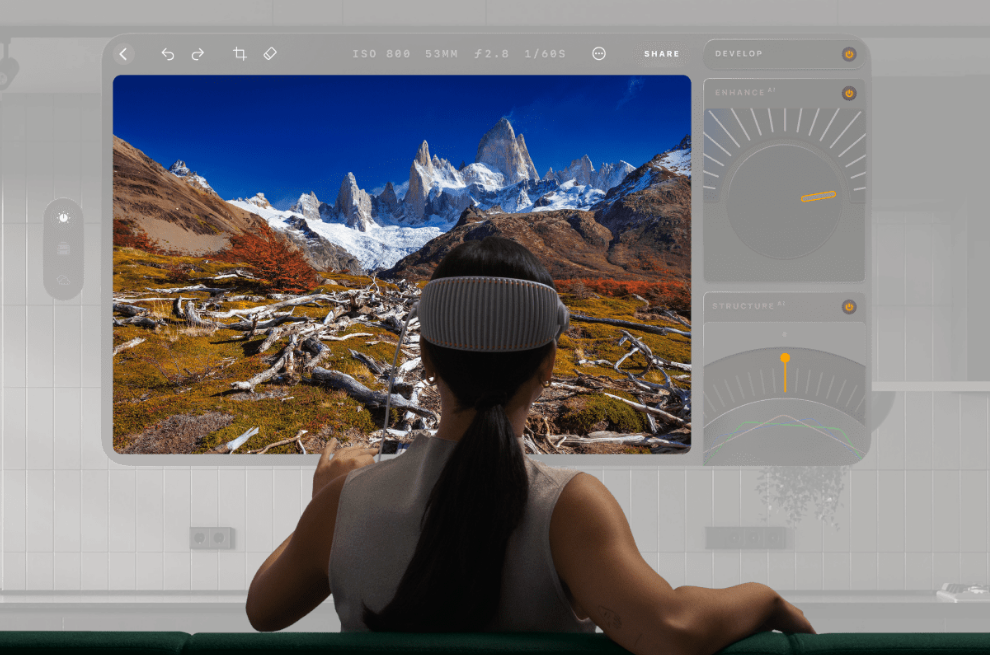The width and height of the screenshot is (990, 655).
Task: Open the three-dot more options menu
Action: 599,54
